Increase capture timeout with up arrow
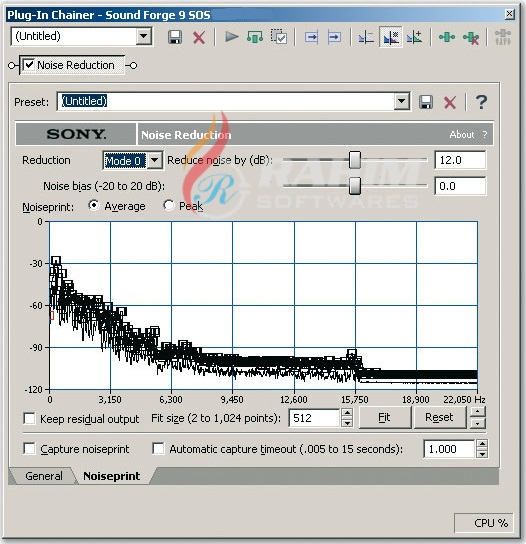This screenshot has height=544, width=526. pyautogui.click(x=482, y=444)
